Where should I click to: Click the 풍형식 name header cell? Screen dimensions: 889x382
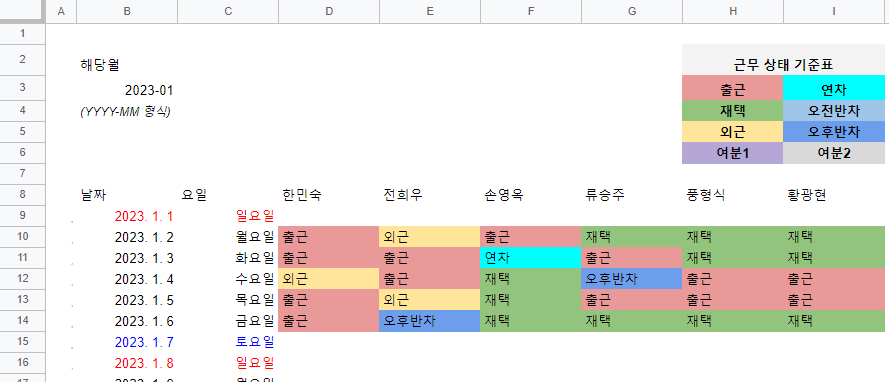click(x=733, y=195)
